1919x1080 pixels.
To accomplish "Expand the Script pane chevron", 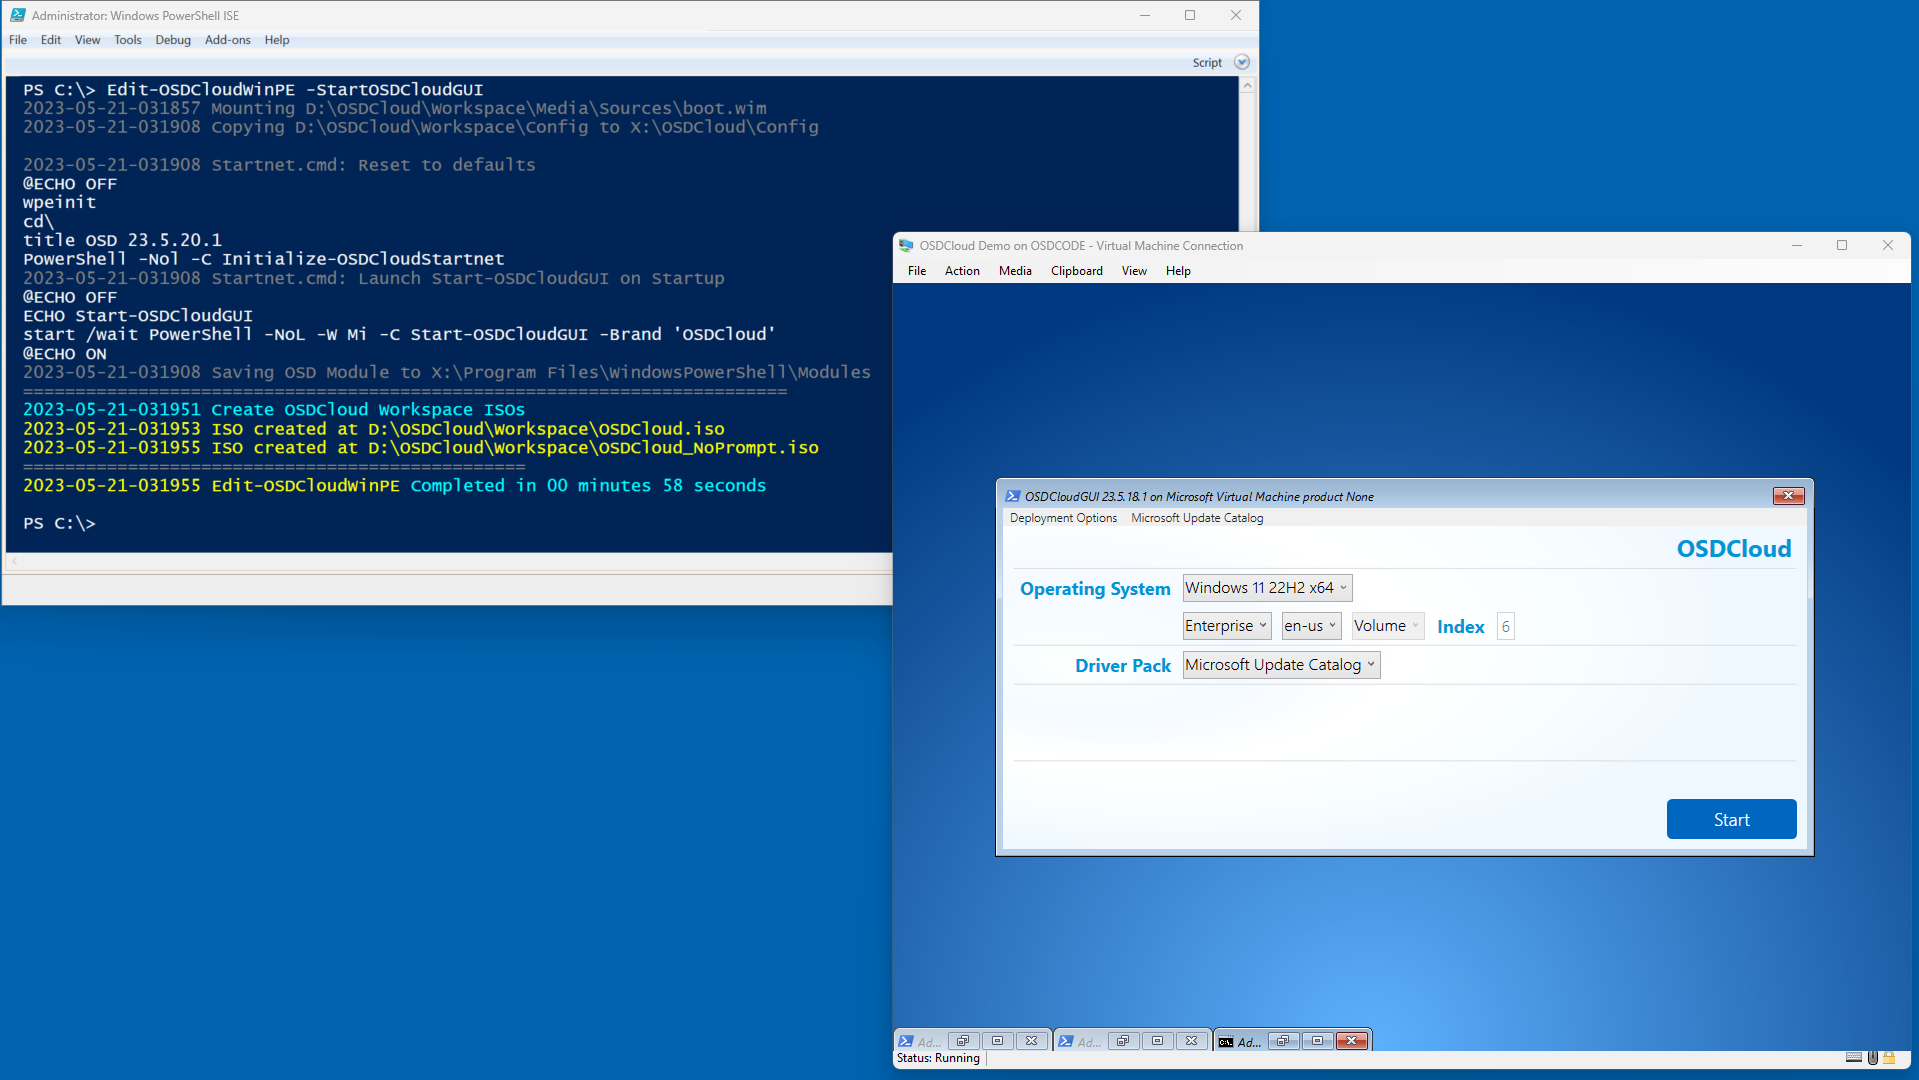I will pyautogui.click(x=1241, y=62).
